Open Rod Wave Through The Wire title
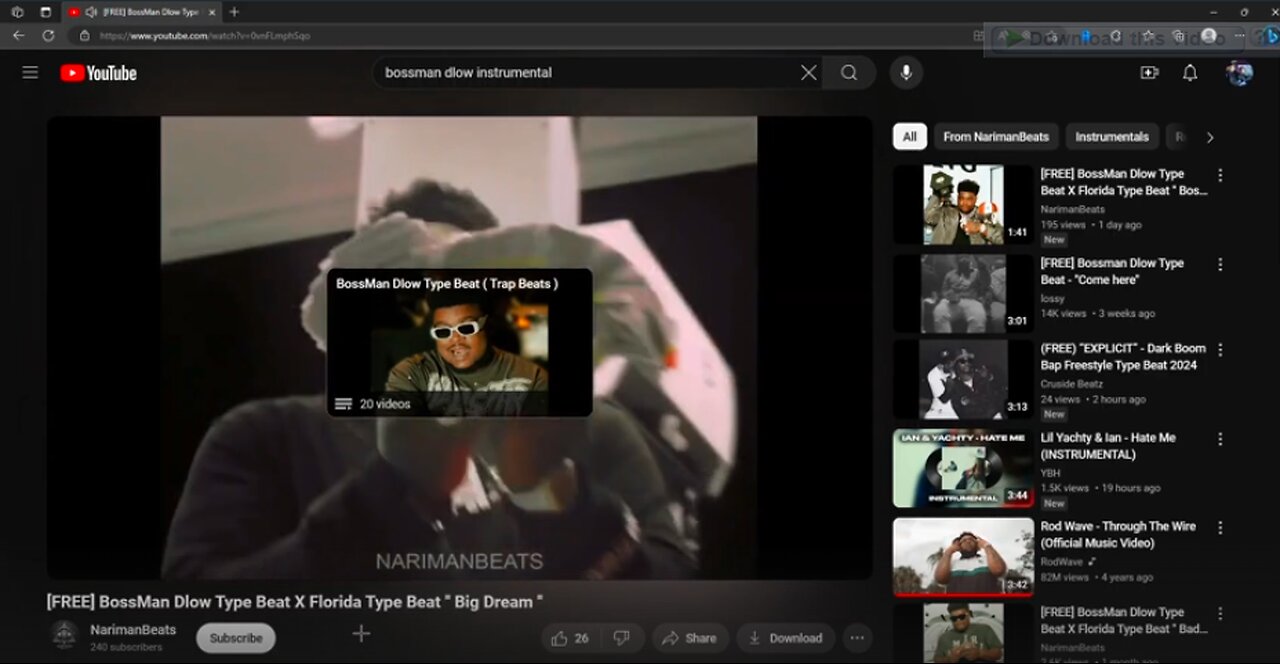 (x=1118, y=535)
